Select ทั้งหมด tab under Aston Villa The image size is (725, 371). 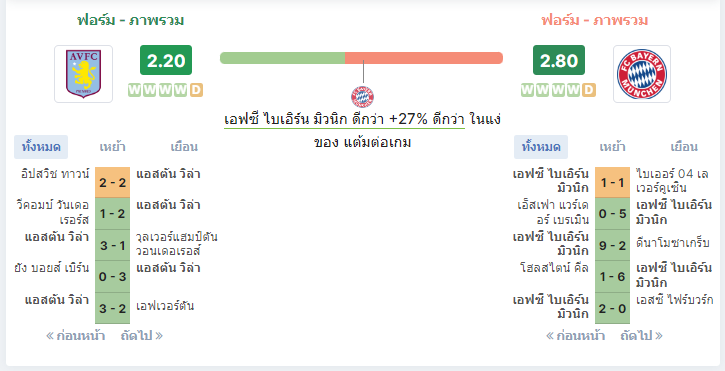pos(41,147)
